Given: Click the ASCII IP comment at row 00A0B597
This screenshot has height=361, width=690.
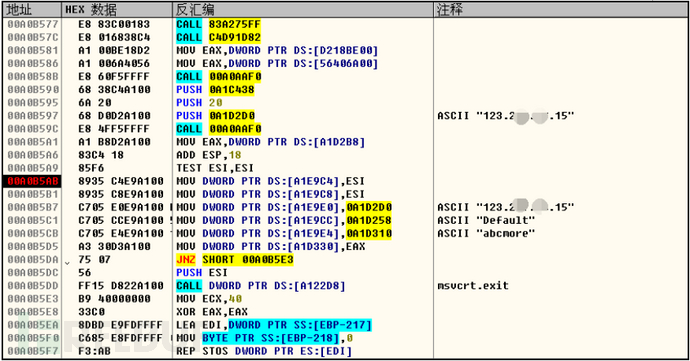Looking at the screenshot, I should point(506,116).
